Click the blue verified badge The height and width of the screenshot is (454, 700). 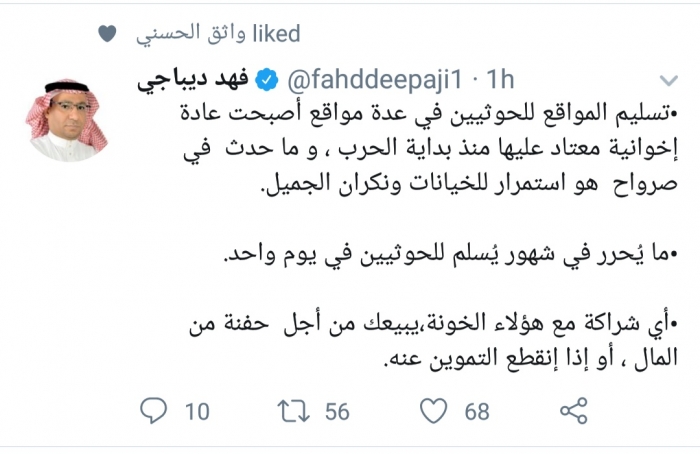coord(266,76)
